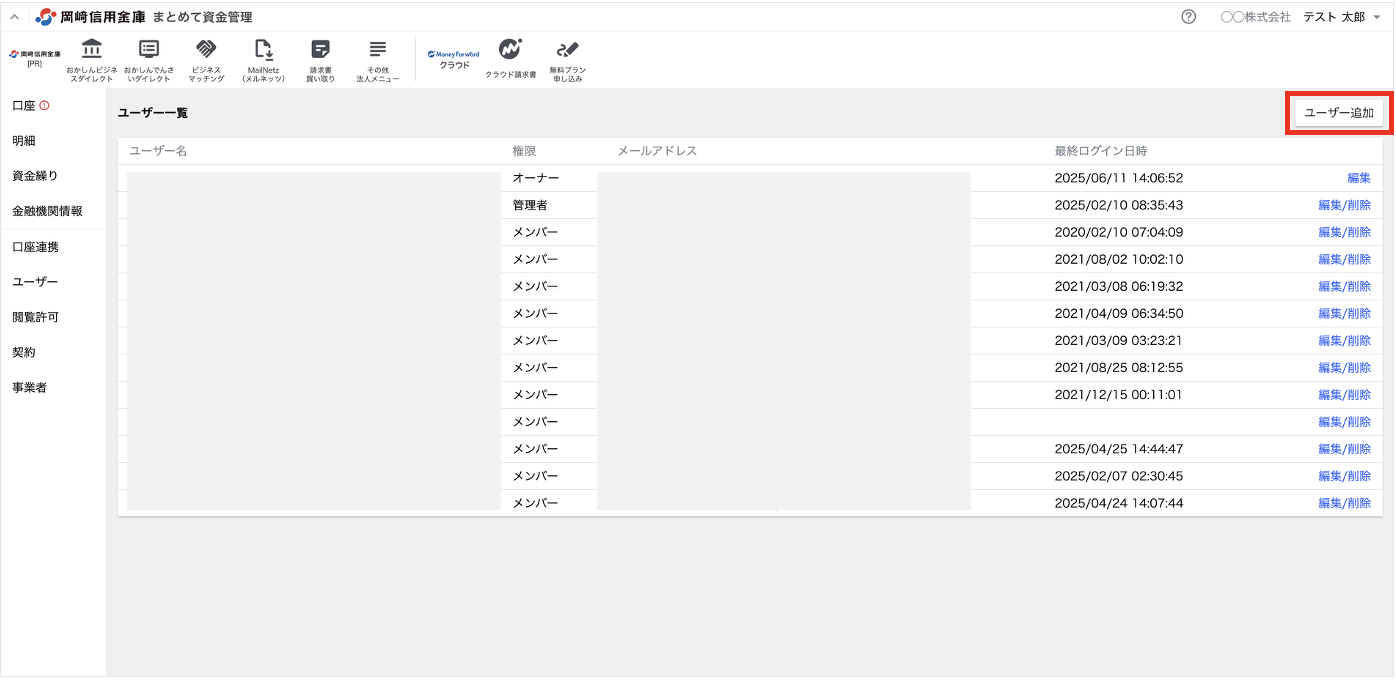
Task: Open the 閲覧許可 sidebar item
Action: tap(35, 317)
